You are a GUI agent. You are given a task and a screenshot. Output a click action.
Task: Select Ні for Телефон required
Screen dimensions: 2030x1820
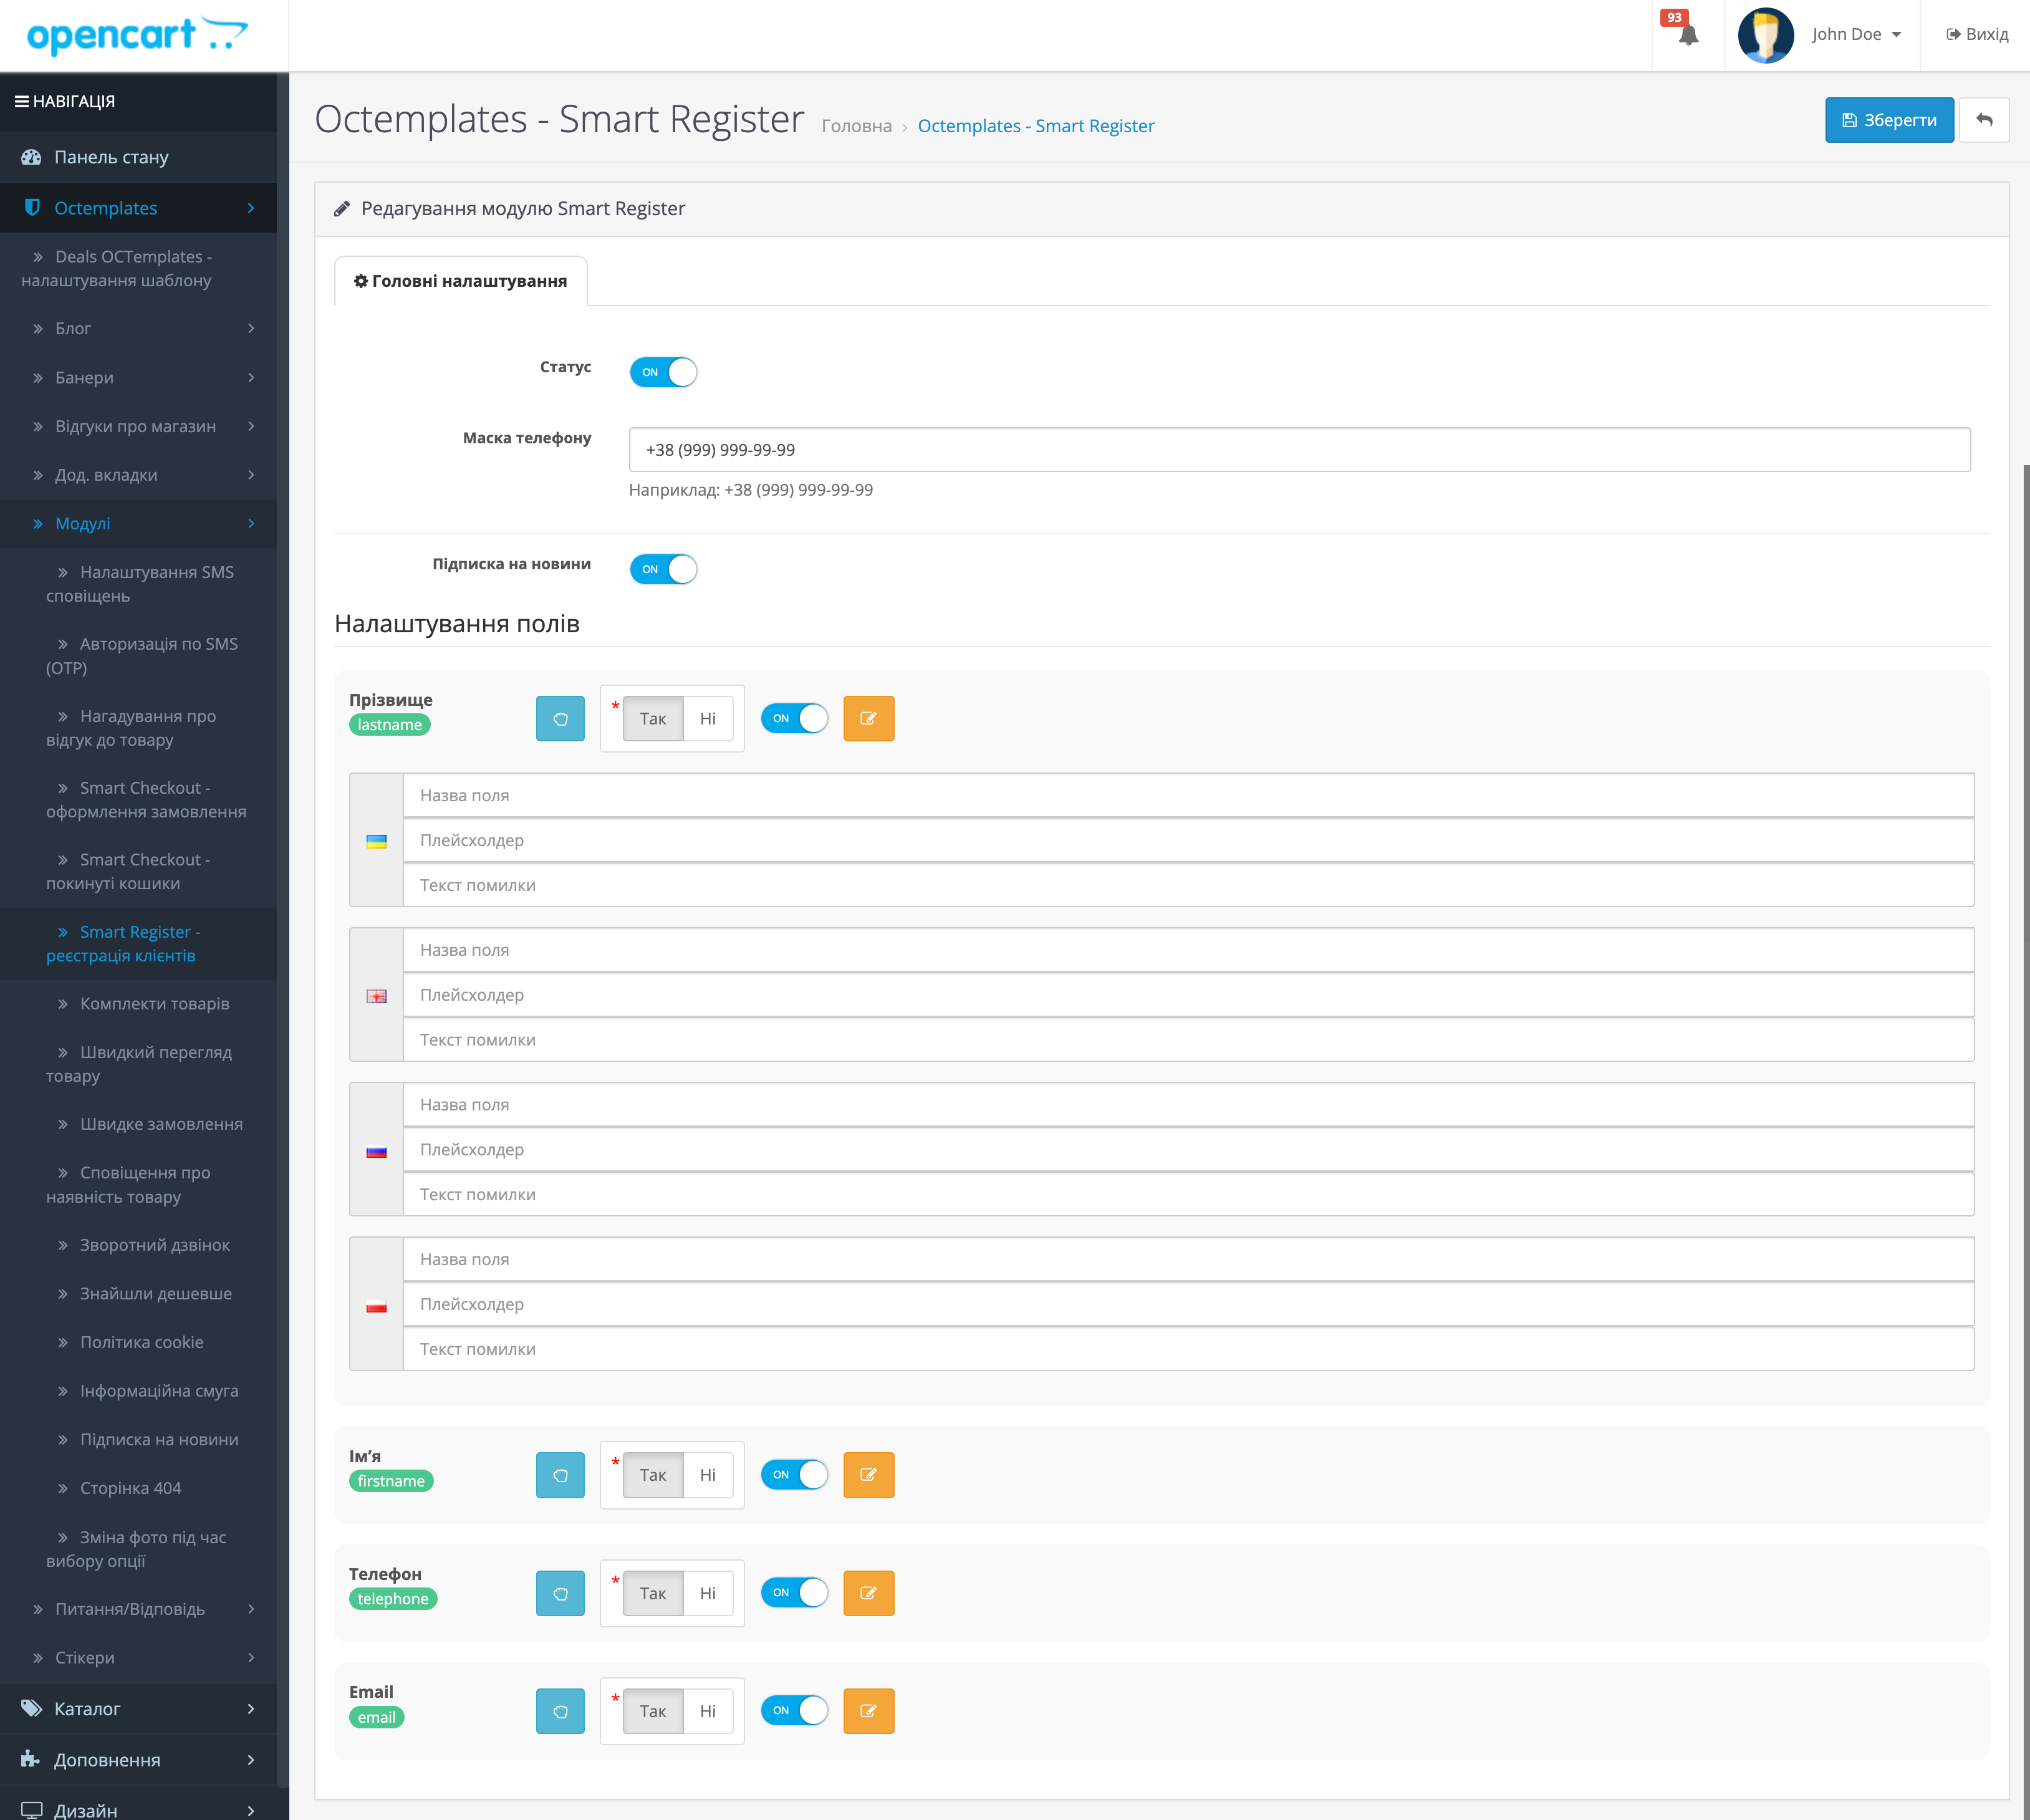pyautogui.click(x=708, y=1593)
